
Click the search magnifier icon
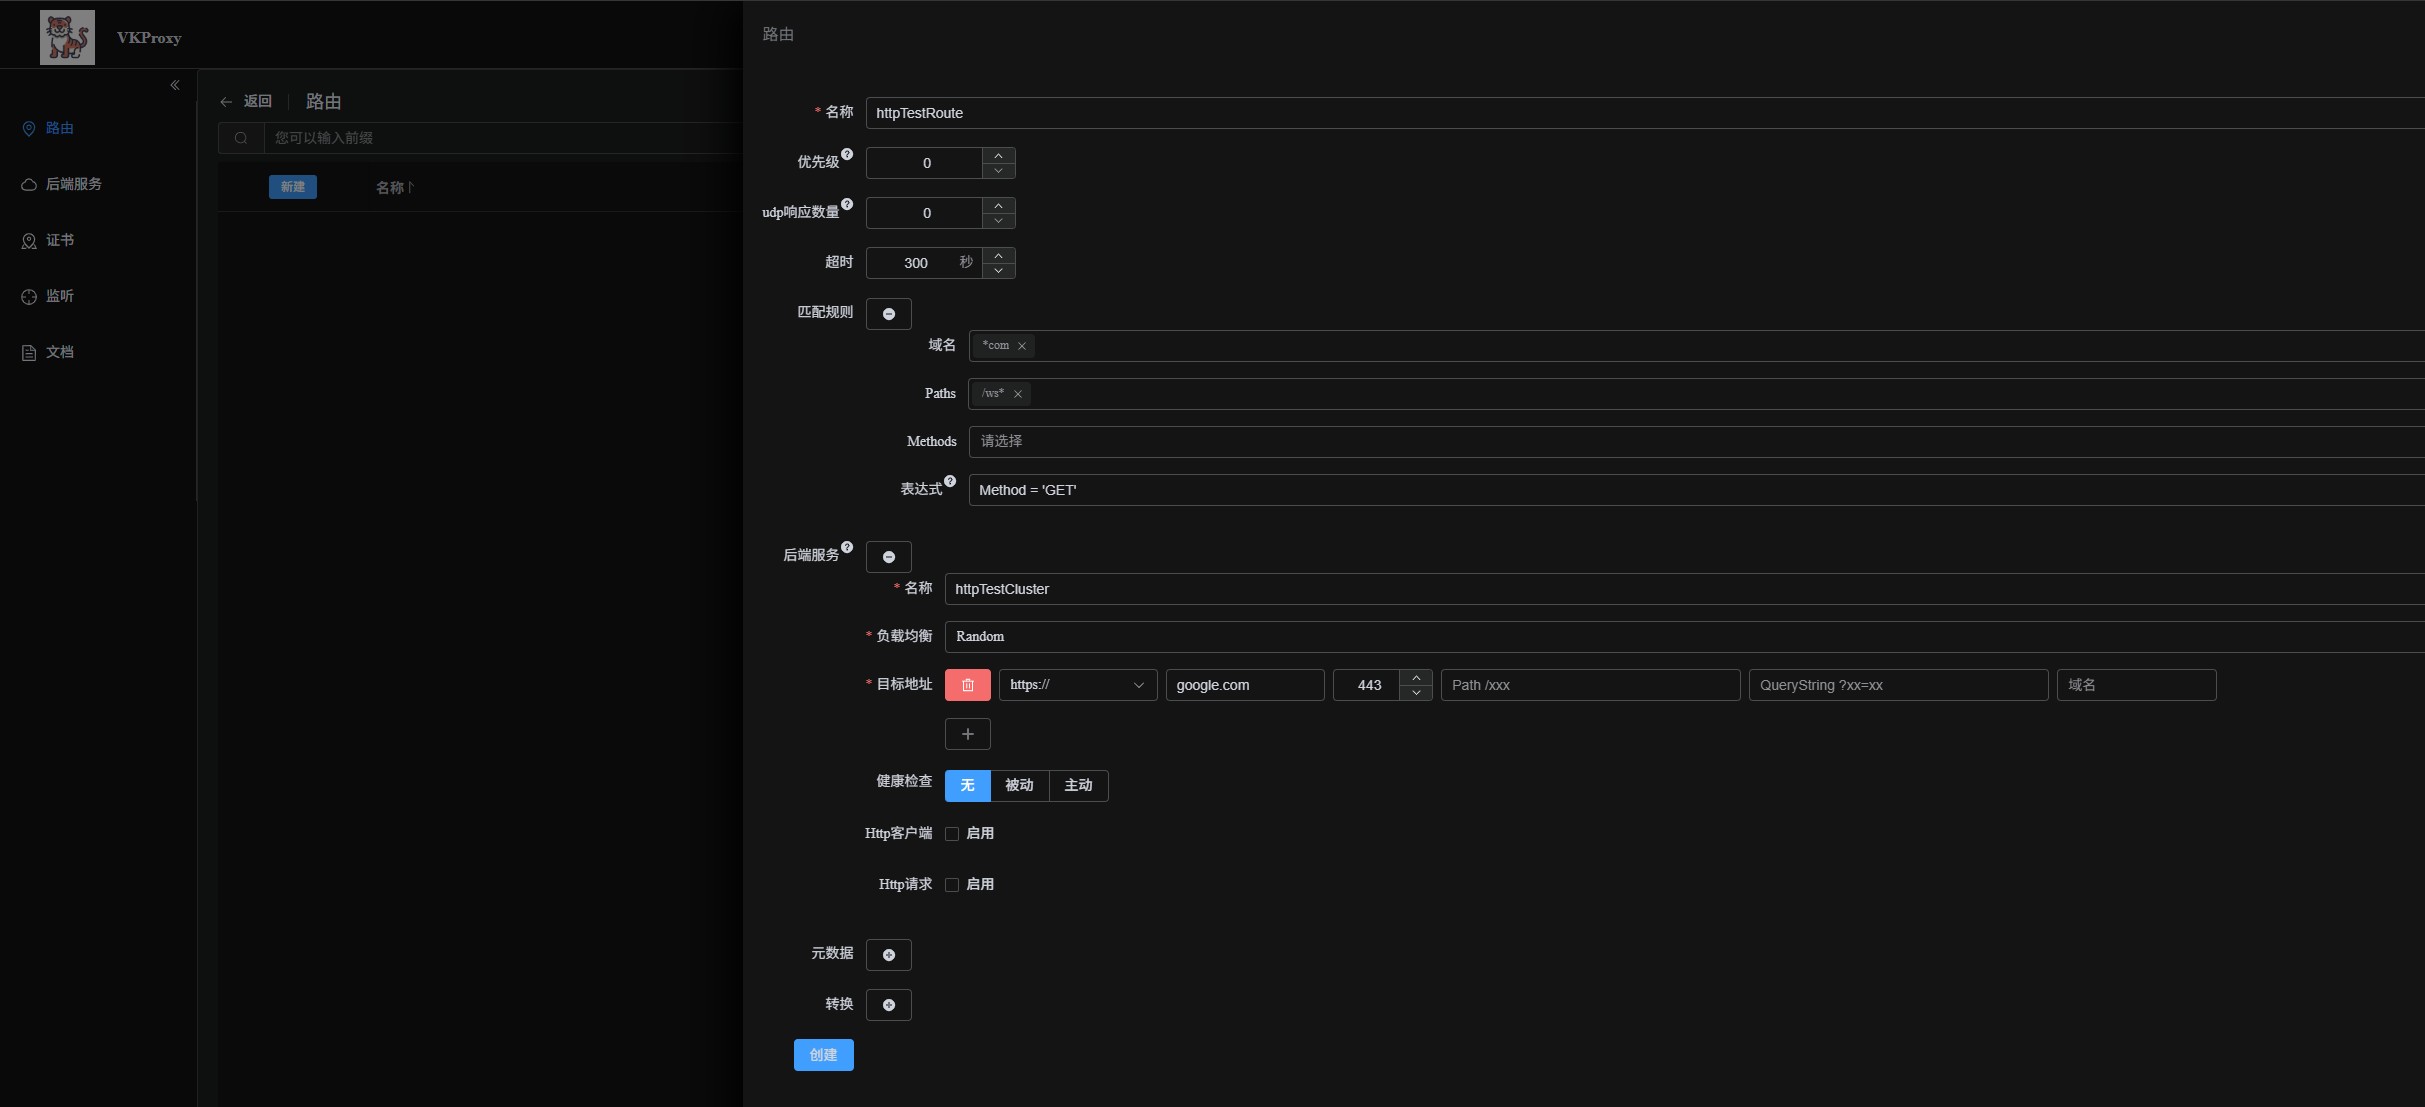coord(241,138)
